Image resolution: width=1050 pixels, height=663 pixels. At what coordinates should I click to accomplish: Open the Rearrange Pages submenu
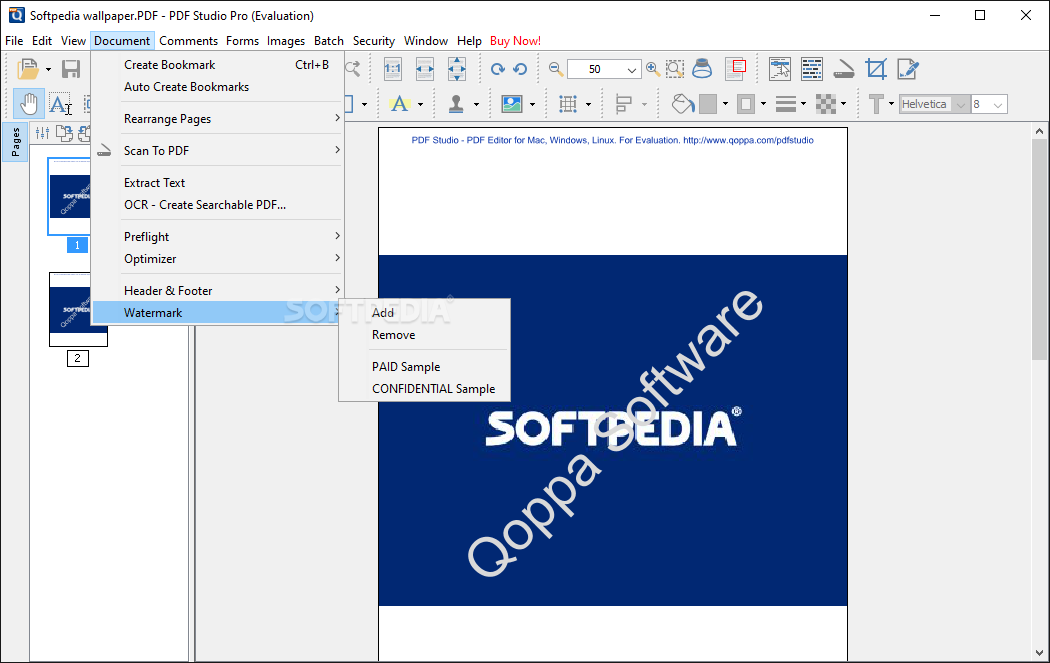coord(218,119)
